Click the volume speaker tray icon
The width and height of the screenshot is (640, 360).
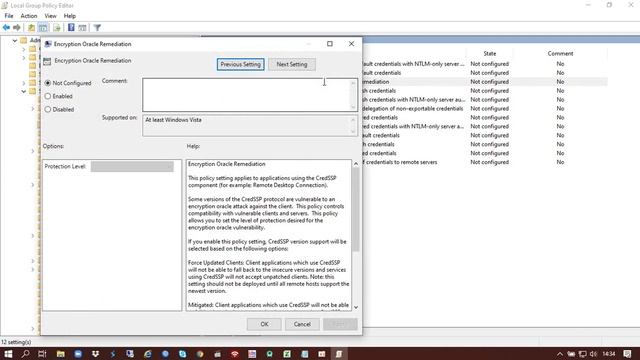[x=593, y=354]
